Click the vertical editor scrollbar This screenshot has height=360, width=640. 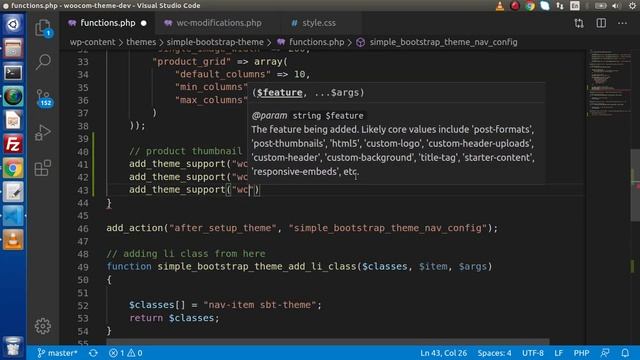coord(635,186)
